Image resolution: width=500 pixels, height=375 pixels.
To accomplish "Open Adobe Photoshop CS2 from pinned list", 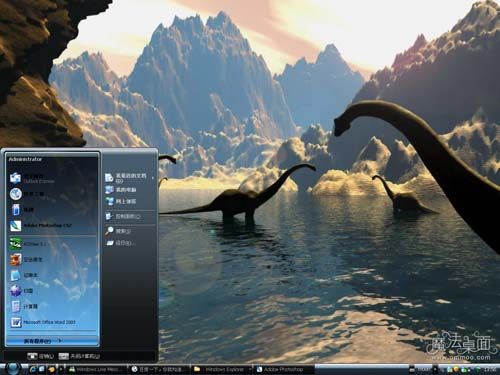I will tap(52, 226).
